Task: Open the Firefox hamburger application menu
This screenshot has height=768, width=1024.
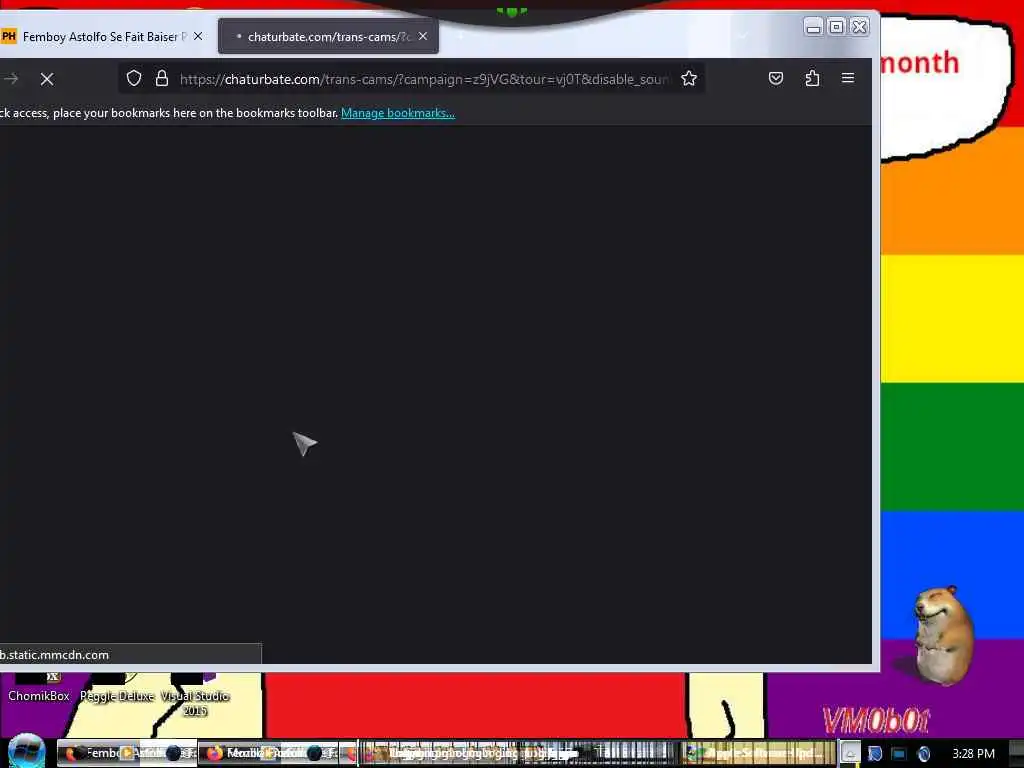Action: [x=848, y=78]
